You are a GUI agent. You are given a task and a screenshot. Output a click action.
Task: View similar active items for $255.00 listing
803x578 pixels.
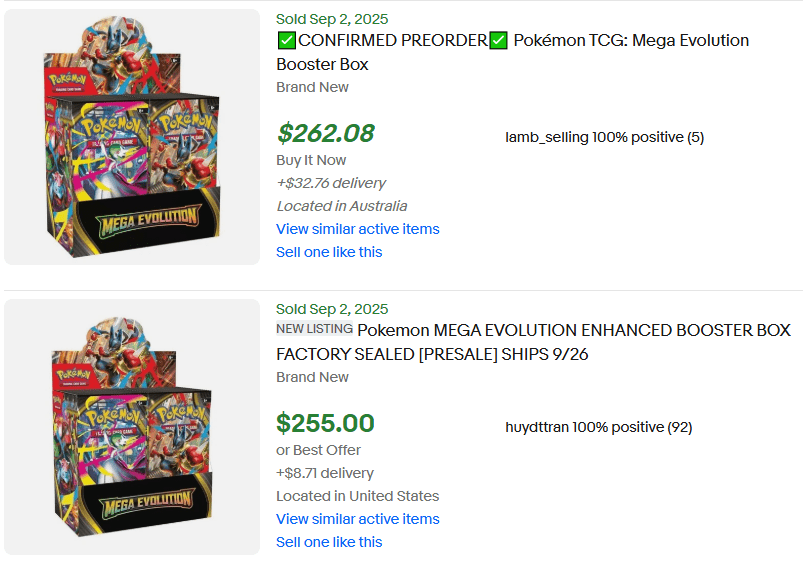pyautogui.click(x=357, y=519)
